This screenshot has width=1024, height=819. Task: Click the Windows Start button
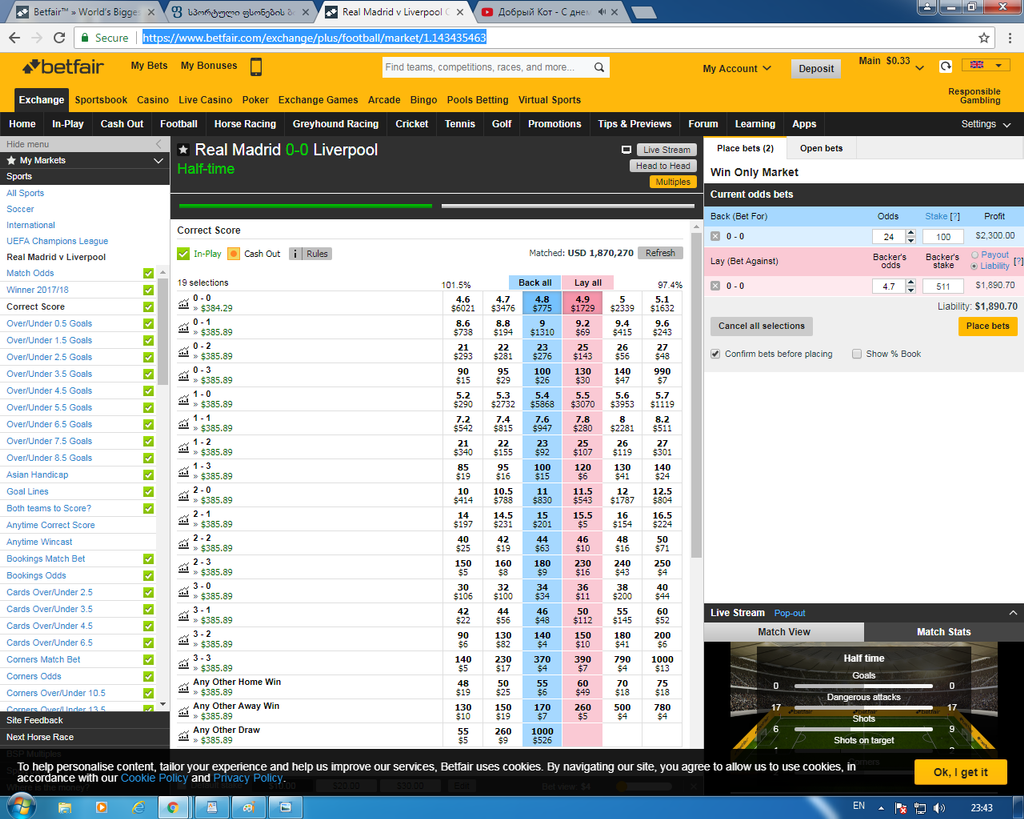pyautogui.click(x=20, y=808)
